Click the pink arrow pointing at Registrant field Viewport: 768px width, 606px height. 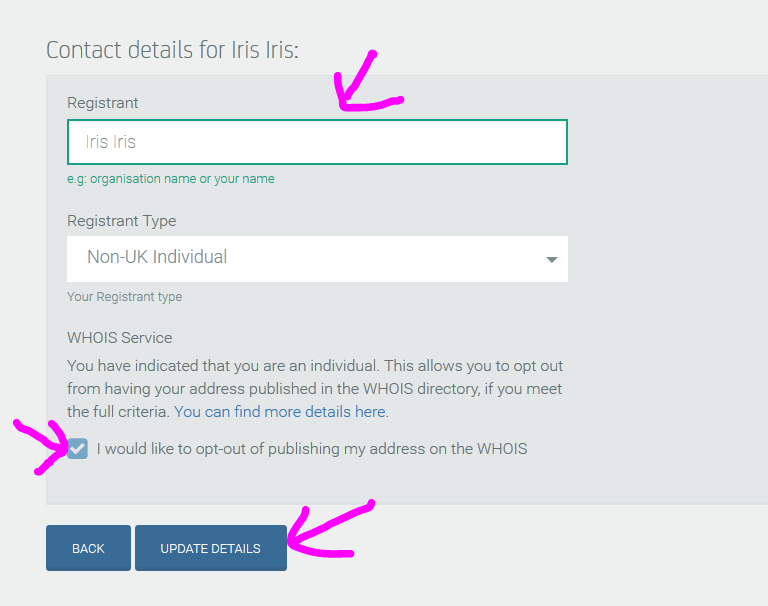(367, 81)
